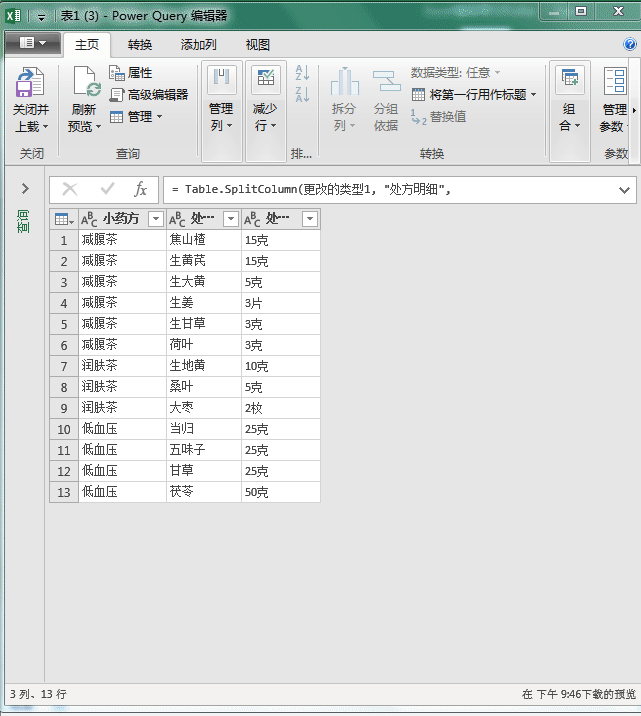Select cell 生地黄 in row 7
641x716 pixels.
click(204, 366)
